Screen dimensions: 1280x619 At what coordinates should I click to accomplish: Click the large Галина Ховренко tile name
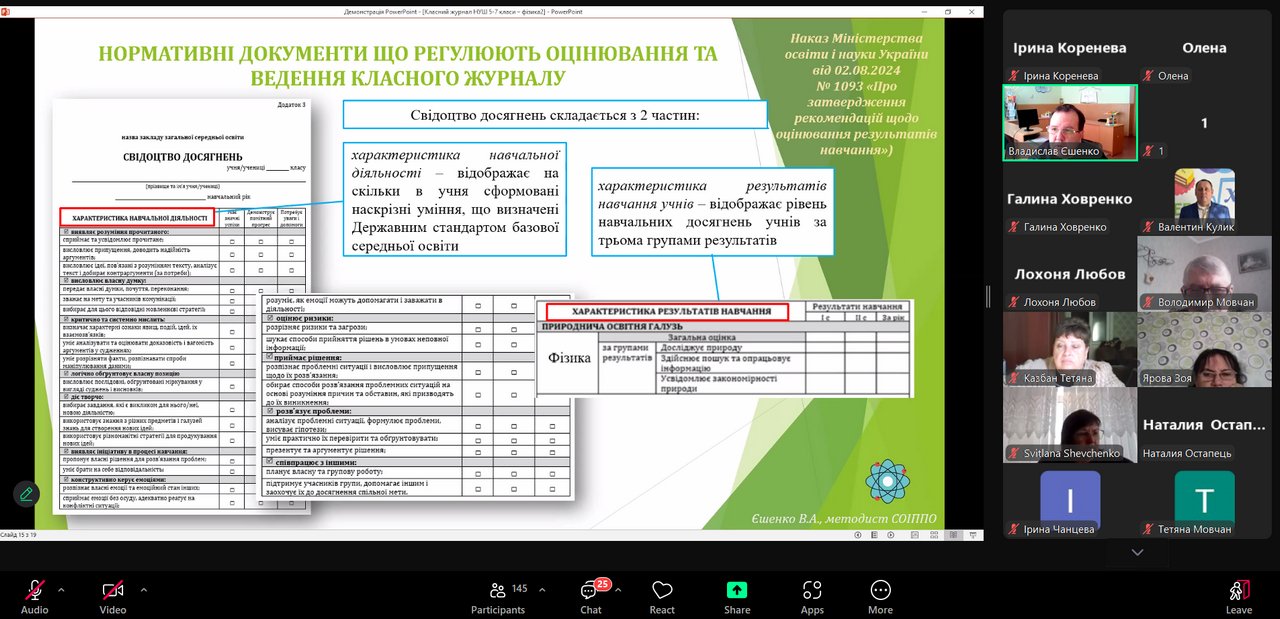coord(1070,199)
